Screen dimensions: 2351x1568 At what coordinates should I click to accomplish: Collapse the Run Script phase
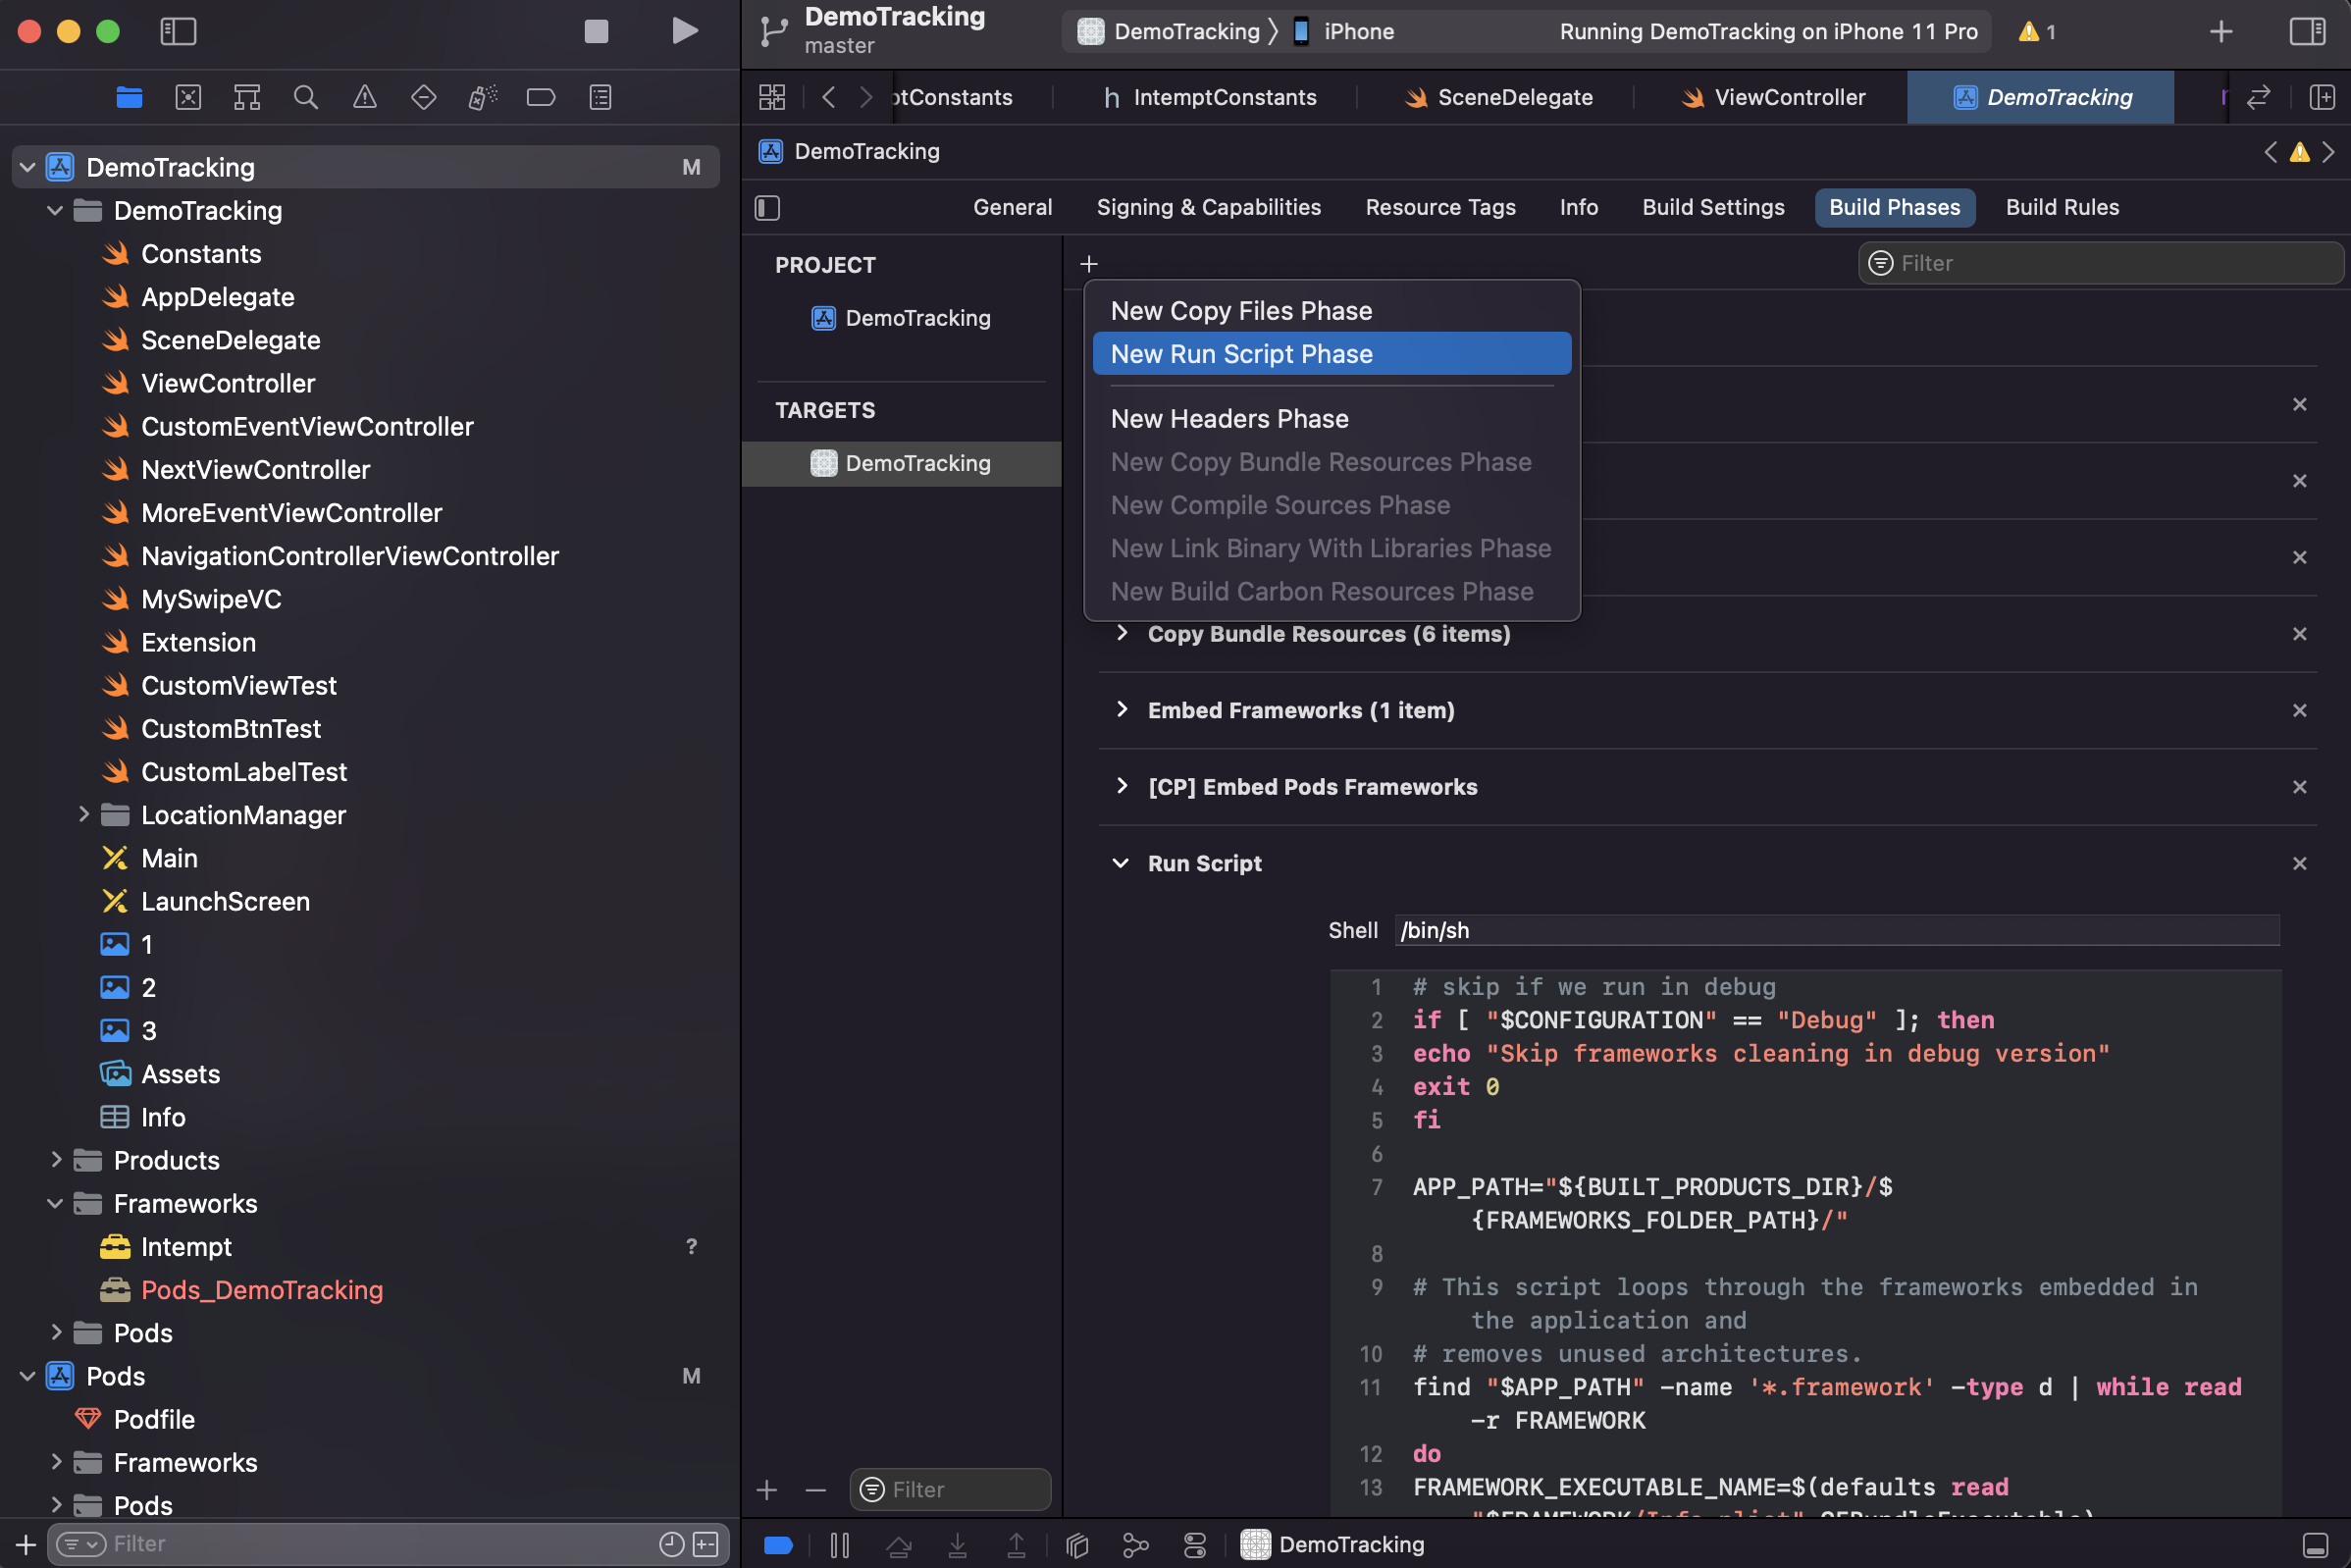click(1121, 863)
